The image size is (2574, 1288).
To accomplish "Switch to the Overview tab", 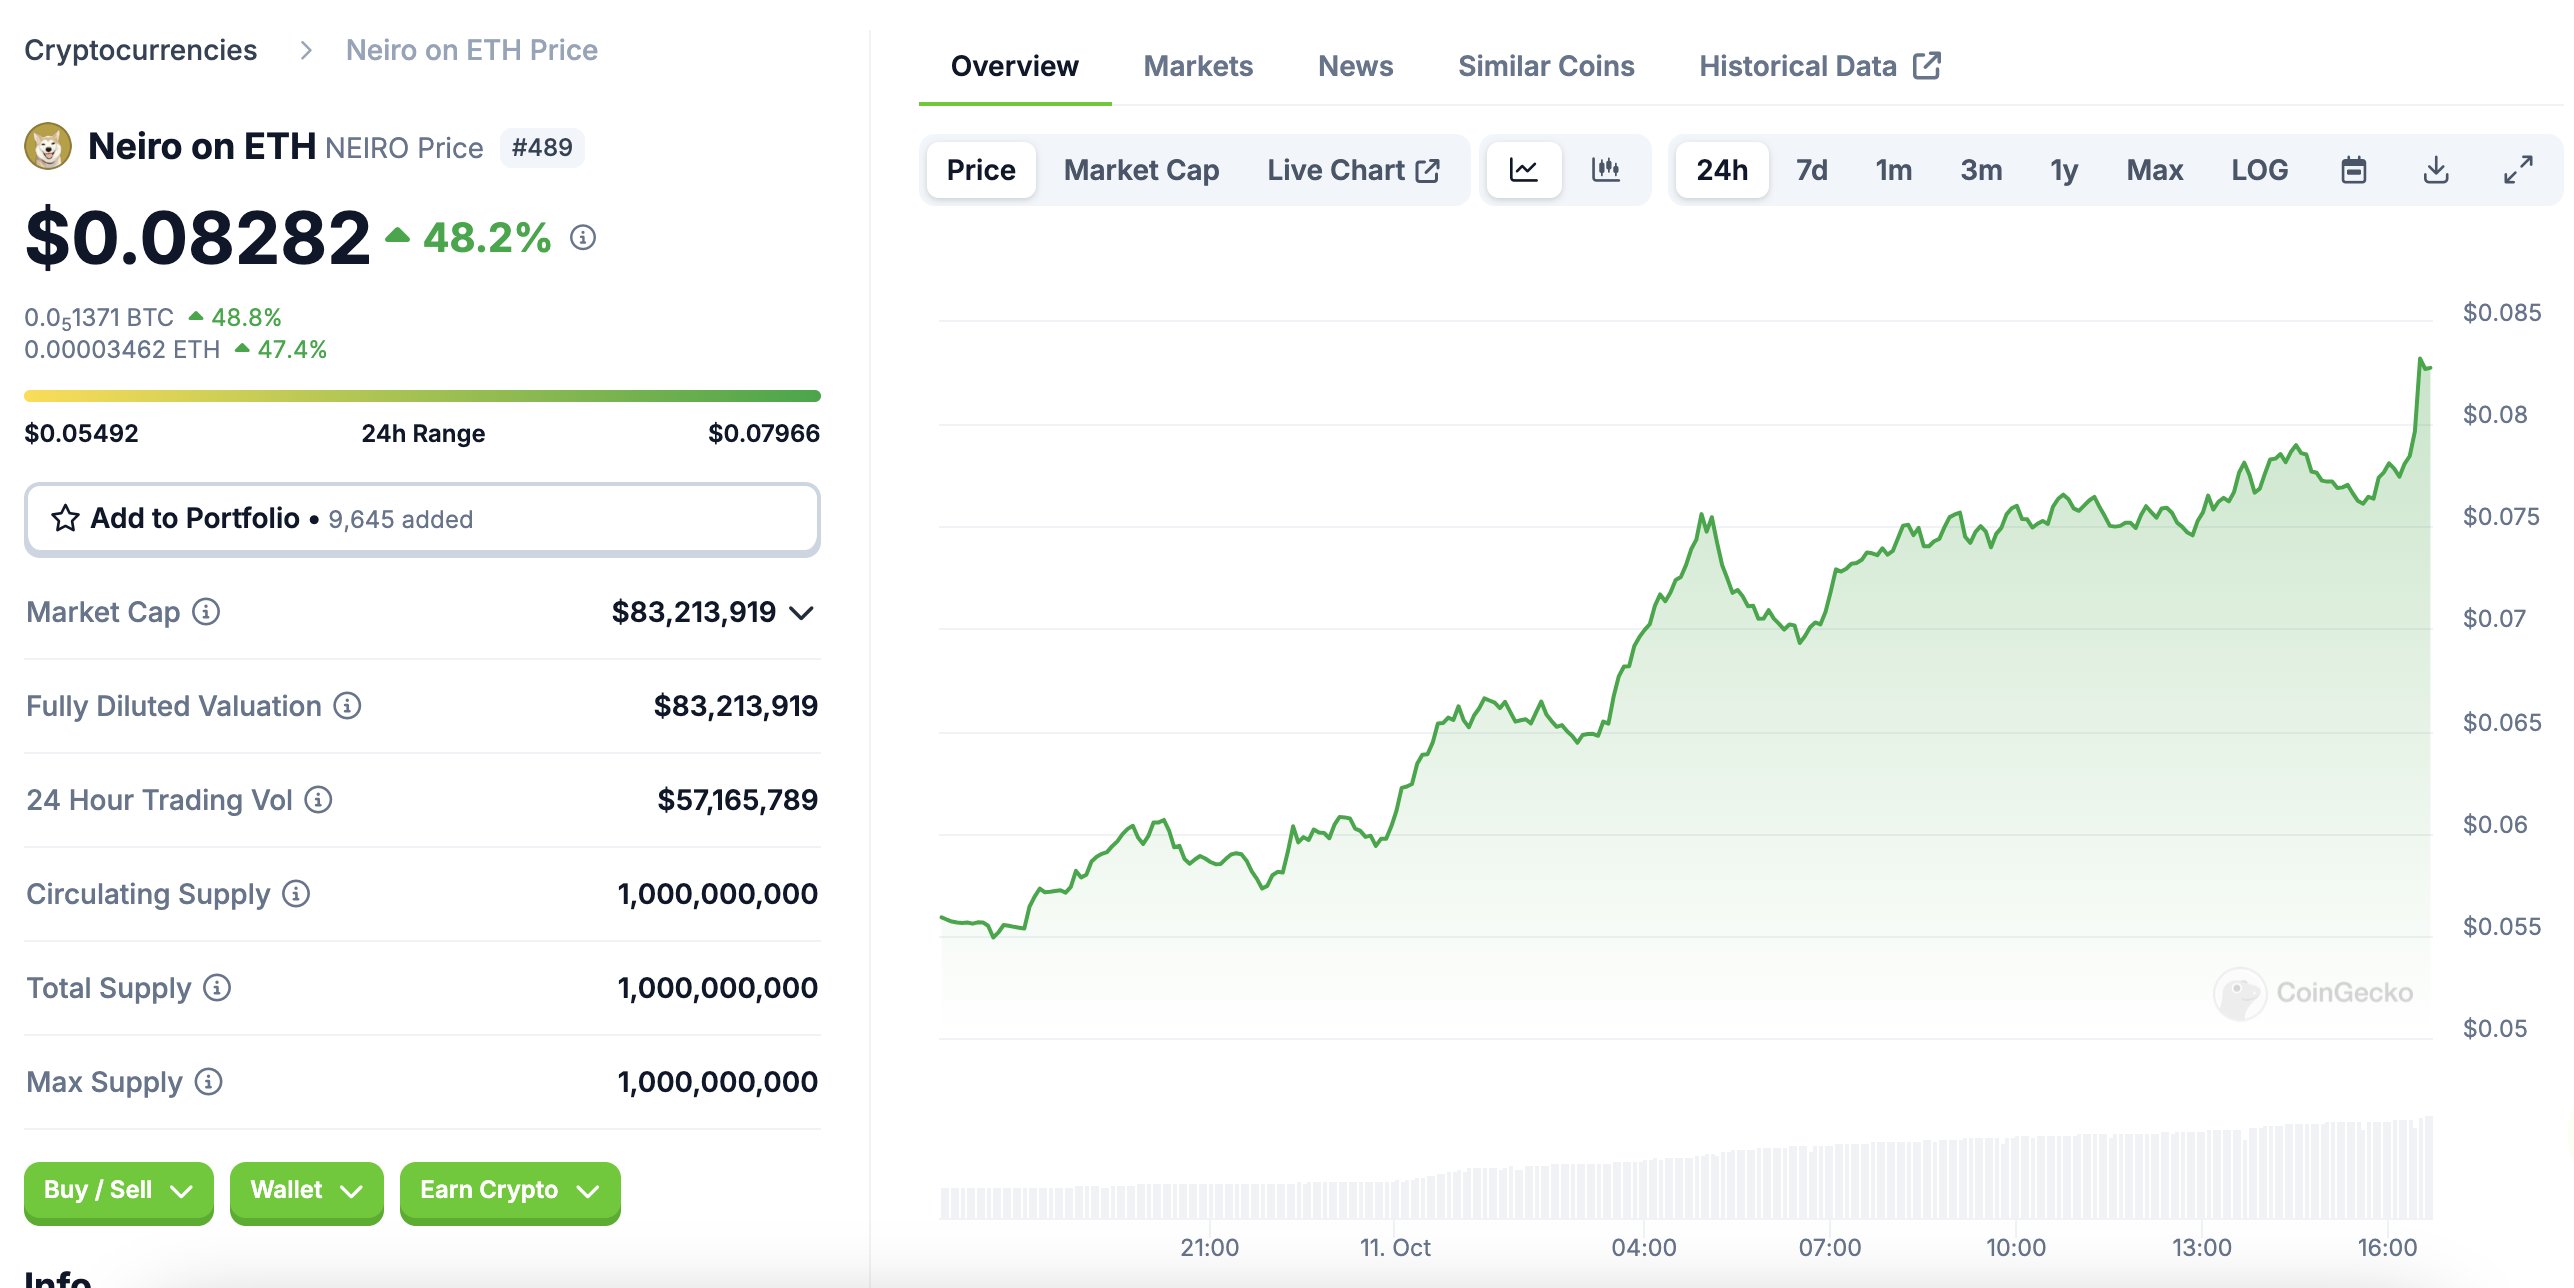I will click(1014, 66).
